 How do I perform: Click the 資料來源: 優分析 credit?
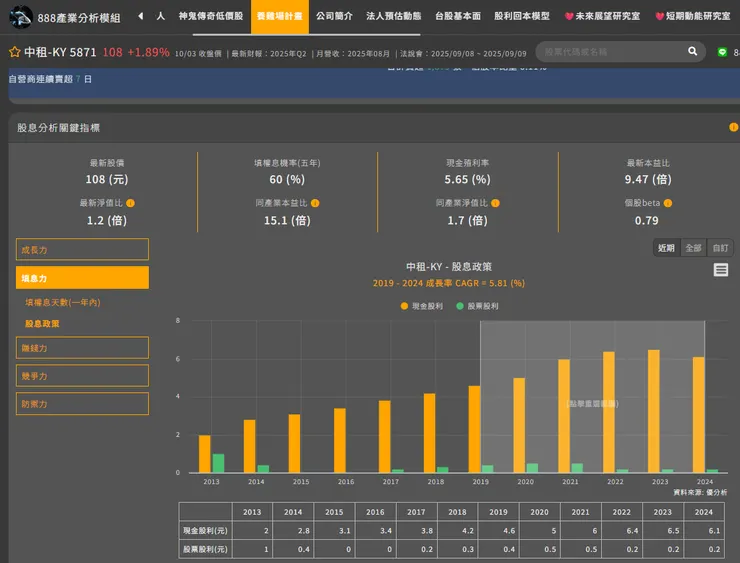tap(700, 492)
